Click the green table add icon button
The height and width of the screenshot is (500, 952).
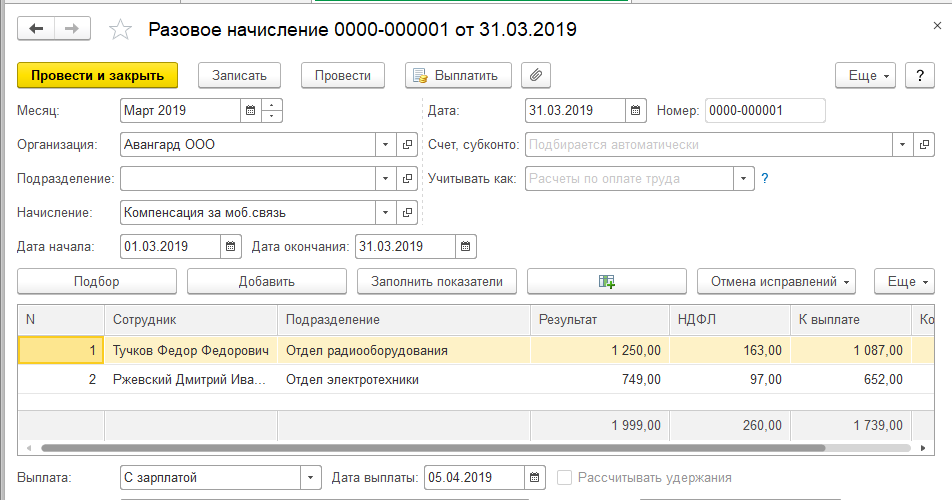point(606,282)
